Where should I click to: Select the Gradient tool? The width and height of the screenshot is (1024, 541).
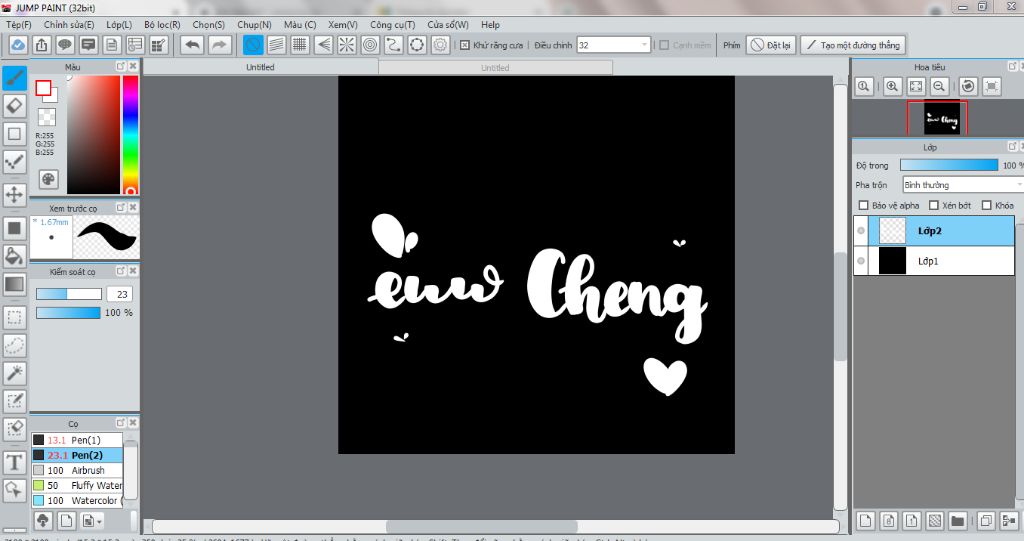click(x=14, y=284)
